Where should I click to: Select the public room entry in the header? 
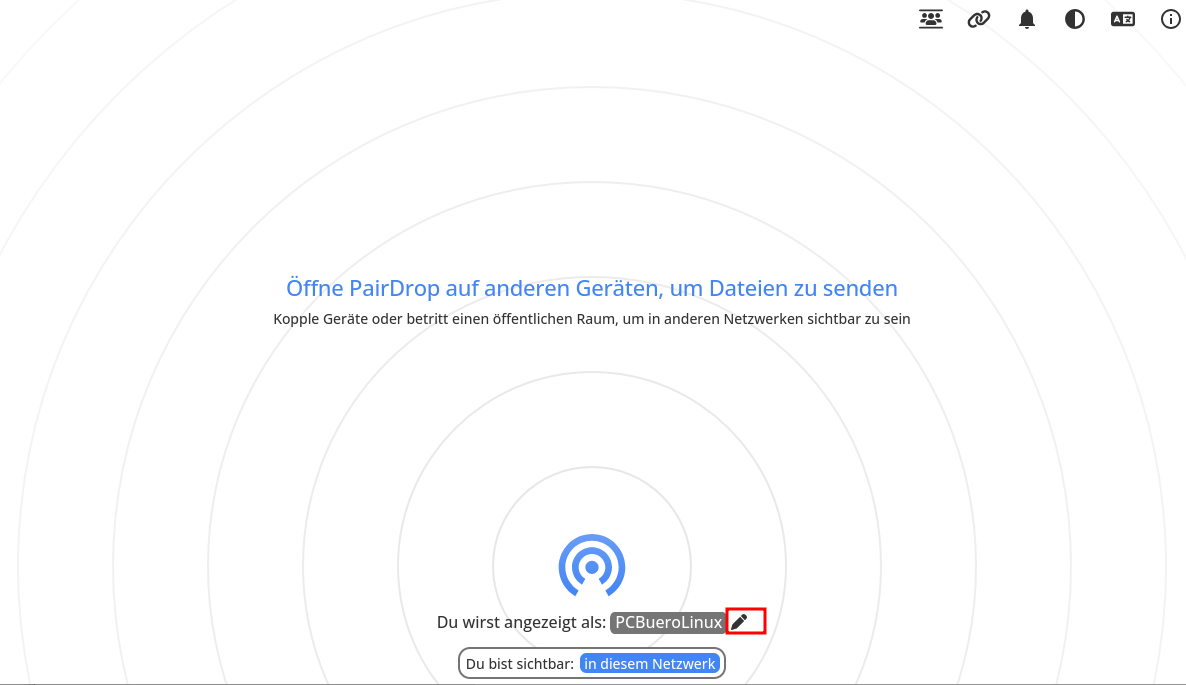pyautogui.click(x=930, y=18)
